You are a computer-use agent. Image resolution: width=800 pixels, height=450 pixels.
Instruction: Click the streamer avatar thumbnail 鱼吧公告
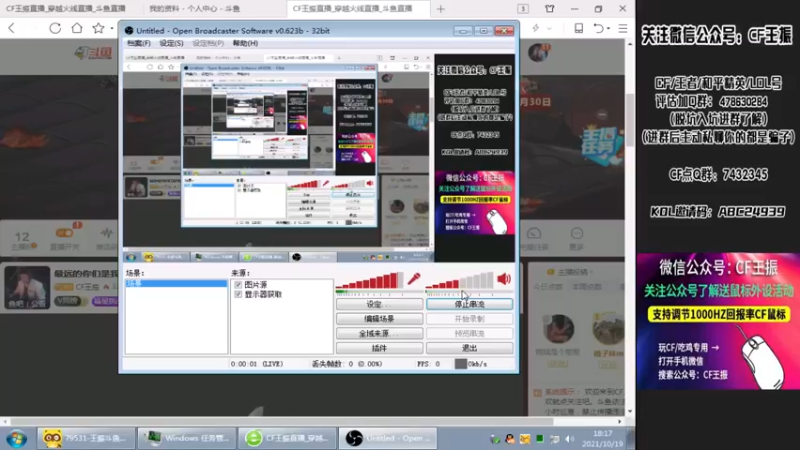(27, 288)
